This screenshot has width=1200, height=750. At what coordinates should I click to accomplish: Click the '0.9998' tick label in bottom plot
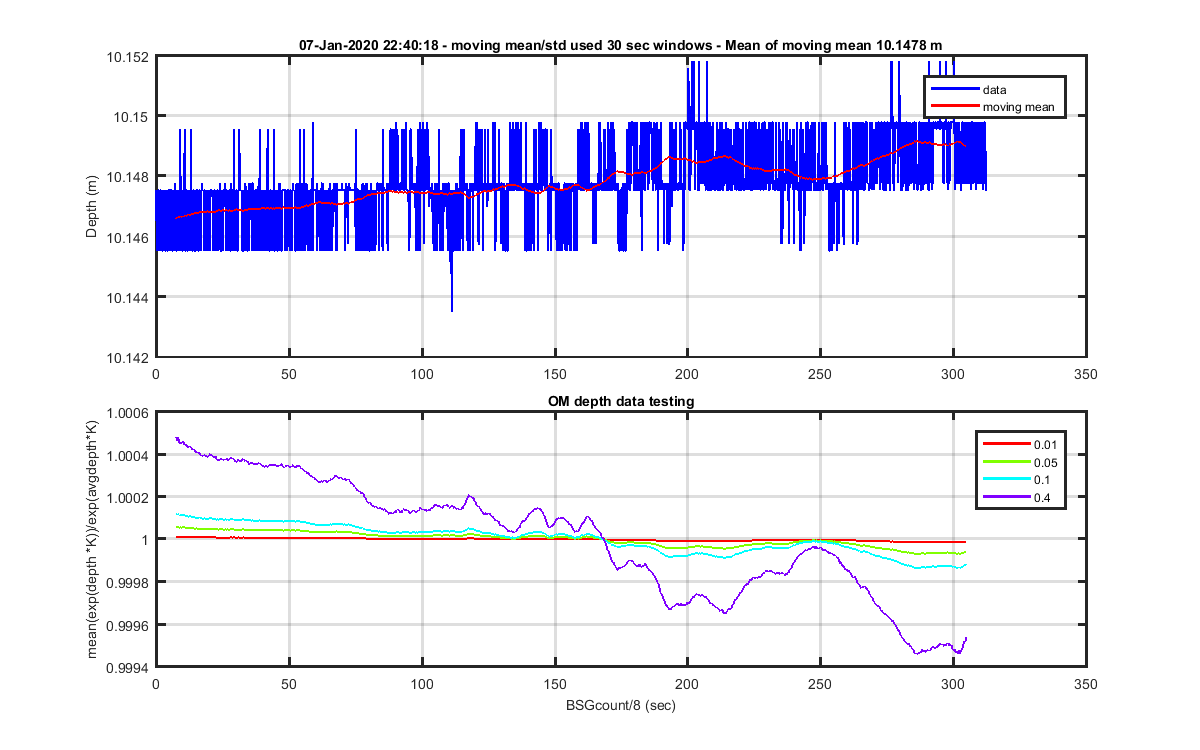pyautogui.click(x=128, y=582)
